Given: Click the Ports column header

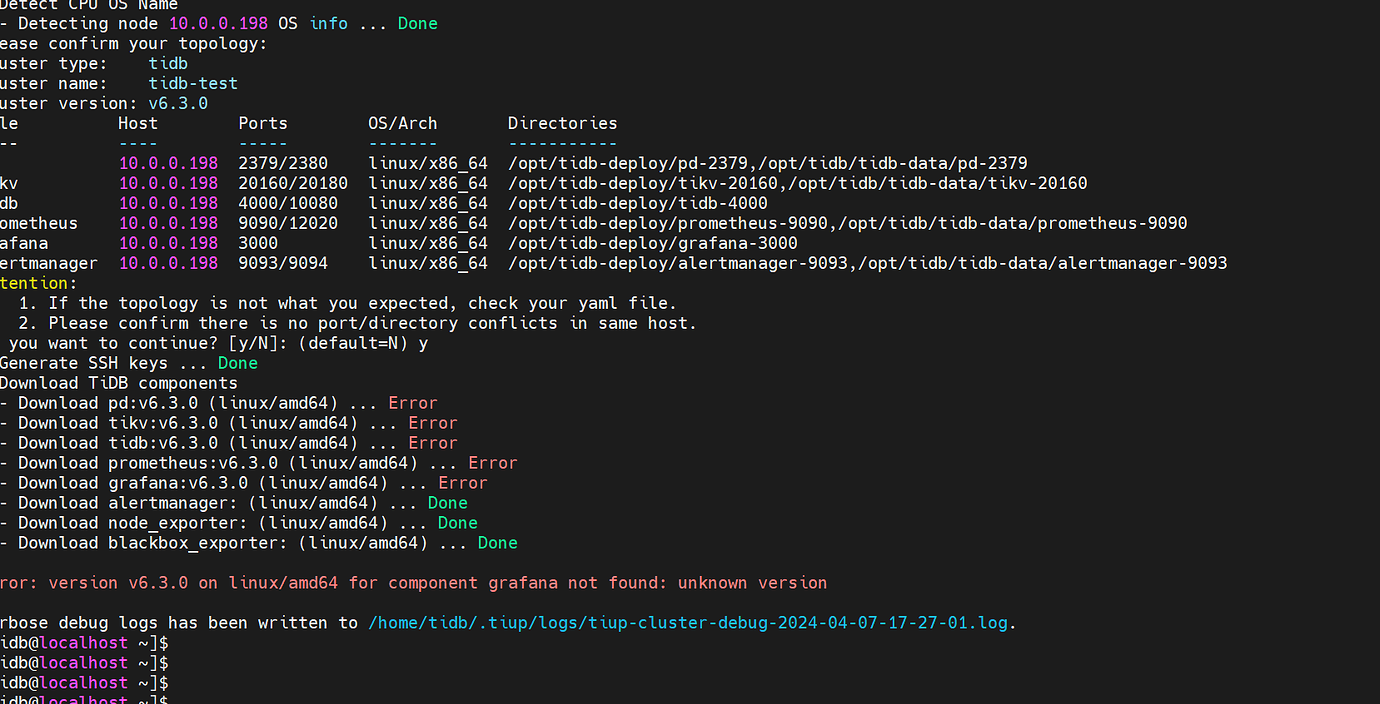Looking at the screenshot, I should click(x=263, y=124).
